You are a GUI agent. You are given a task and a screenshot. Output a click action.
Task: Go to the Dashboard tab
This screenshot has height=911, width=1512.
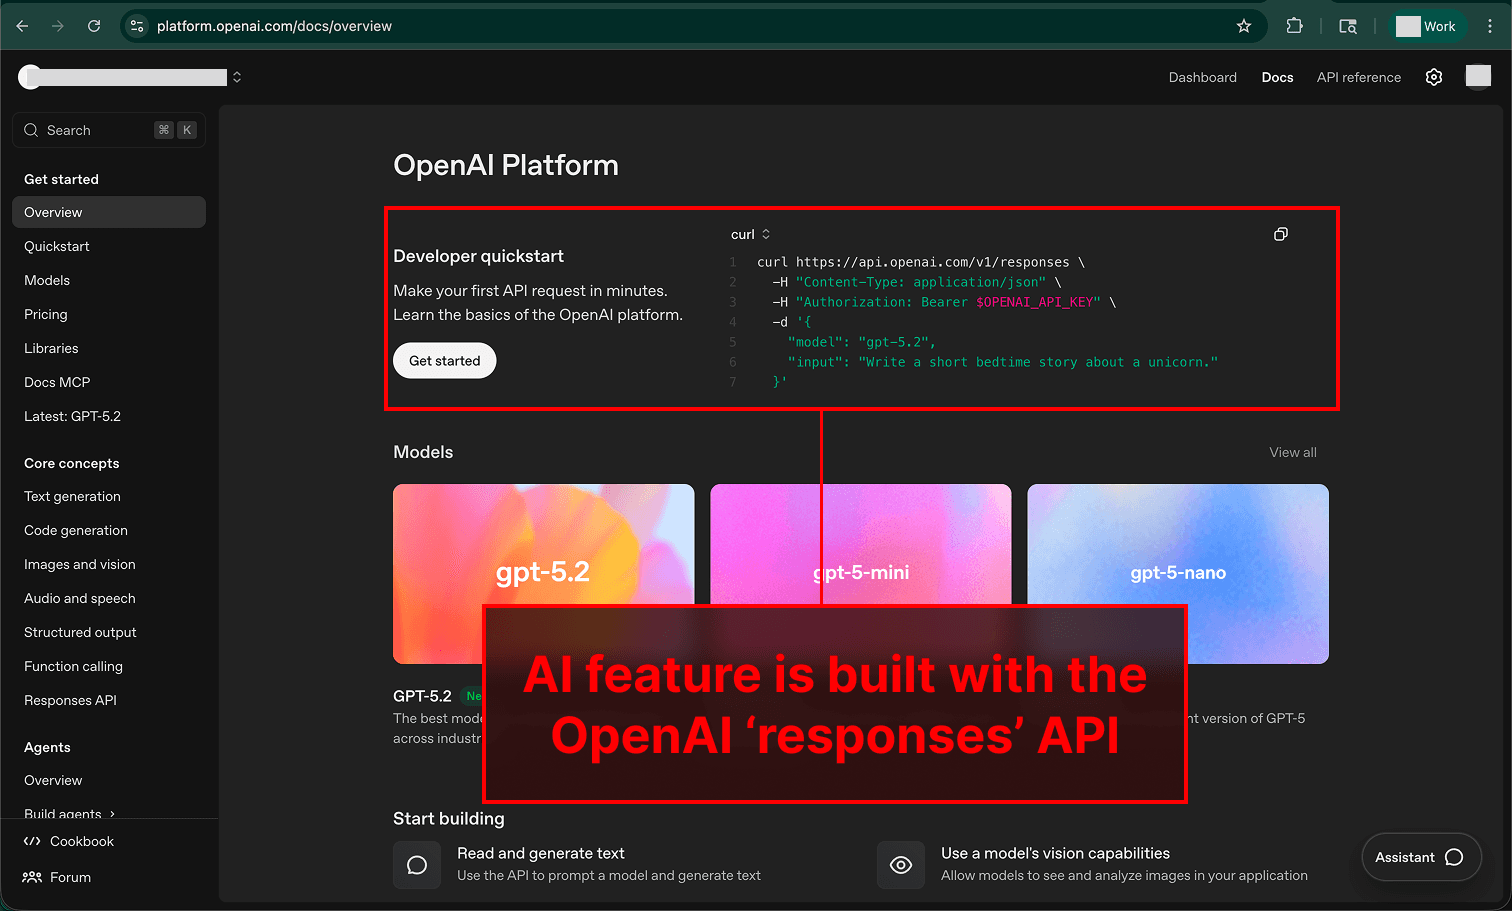(x=1202, y=77)
